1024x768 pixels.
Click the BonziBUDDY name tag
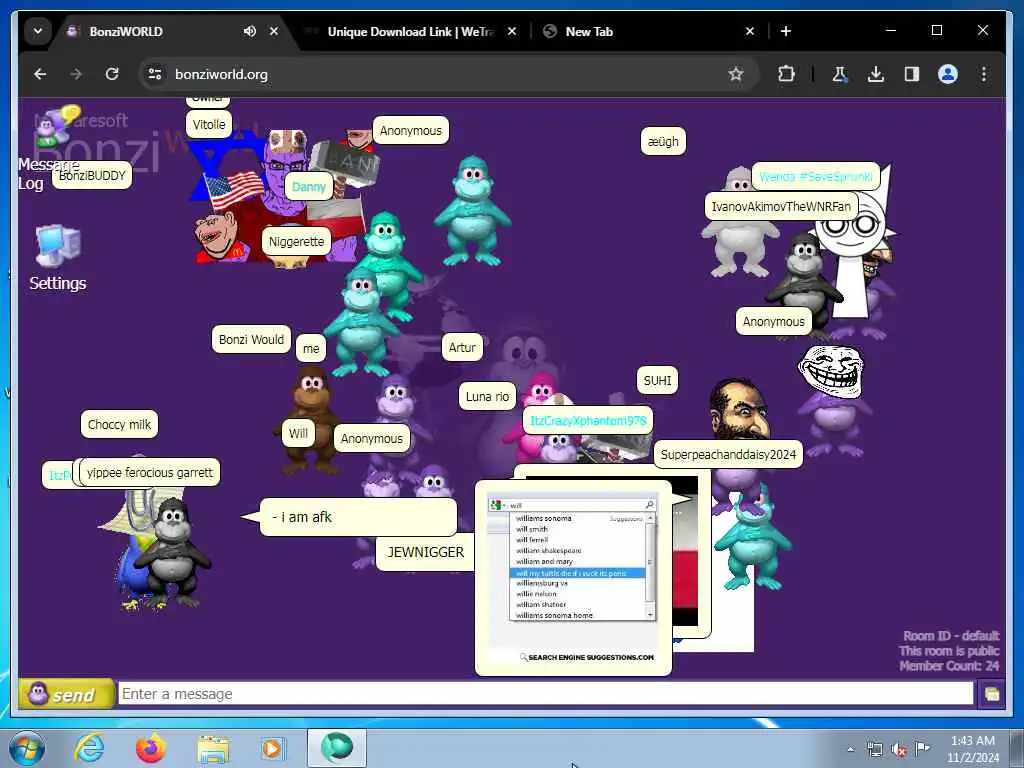(92, 176)
